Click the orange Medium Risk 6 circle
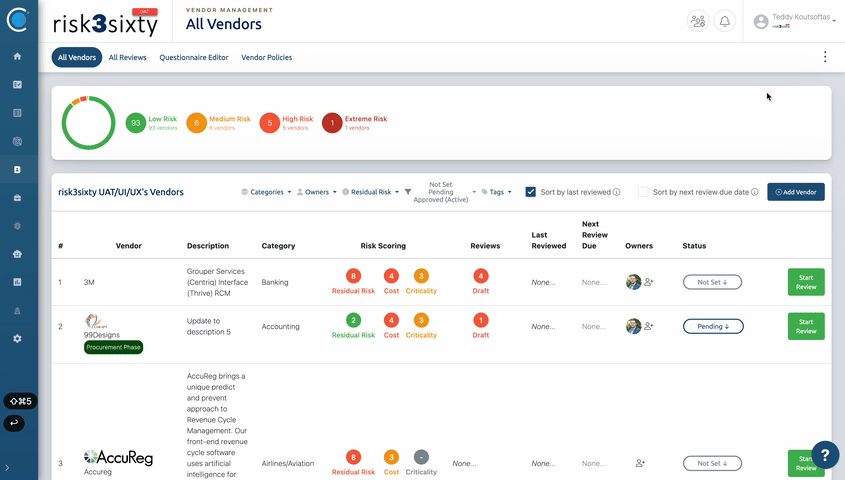 [x=197, y=123]
